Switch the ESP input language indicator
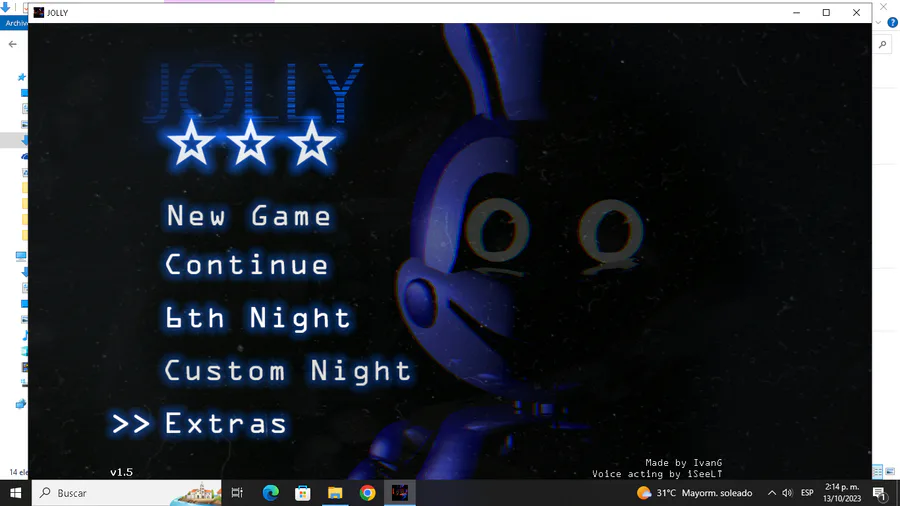This screenshot has width=900, height=506. pyautogui.click(x=807, y=493)
